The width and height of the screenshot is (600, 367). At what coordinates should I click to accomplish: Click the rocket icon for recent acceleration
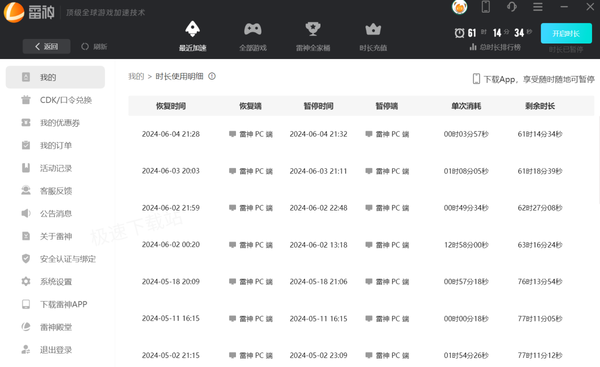pyautogui.click(x=192, y=29)
